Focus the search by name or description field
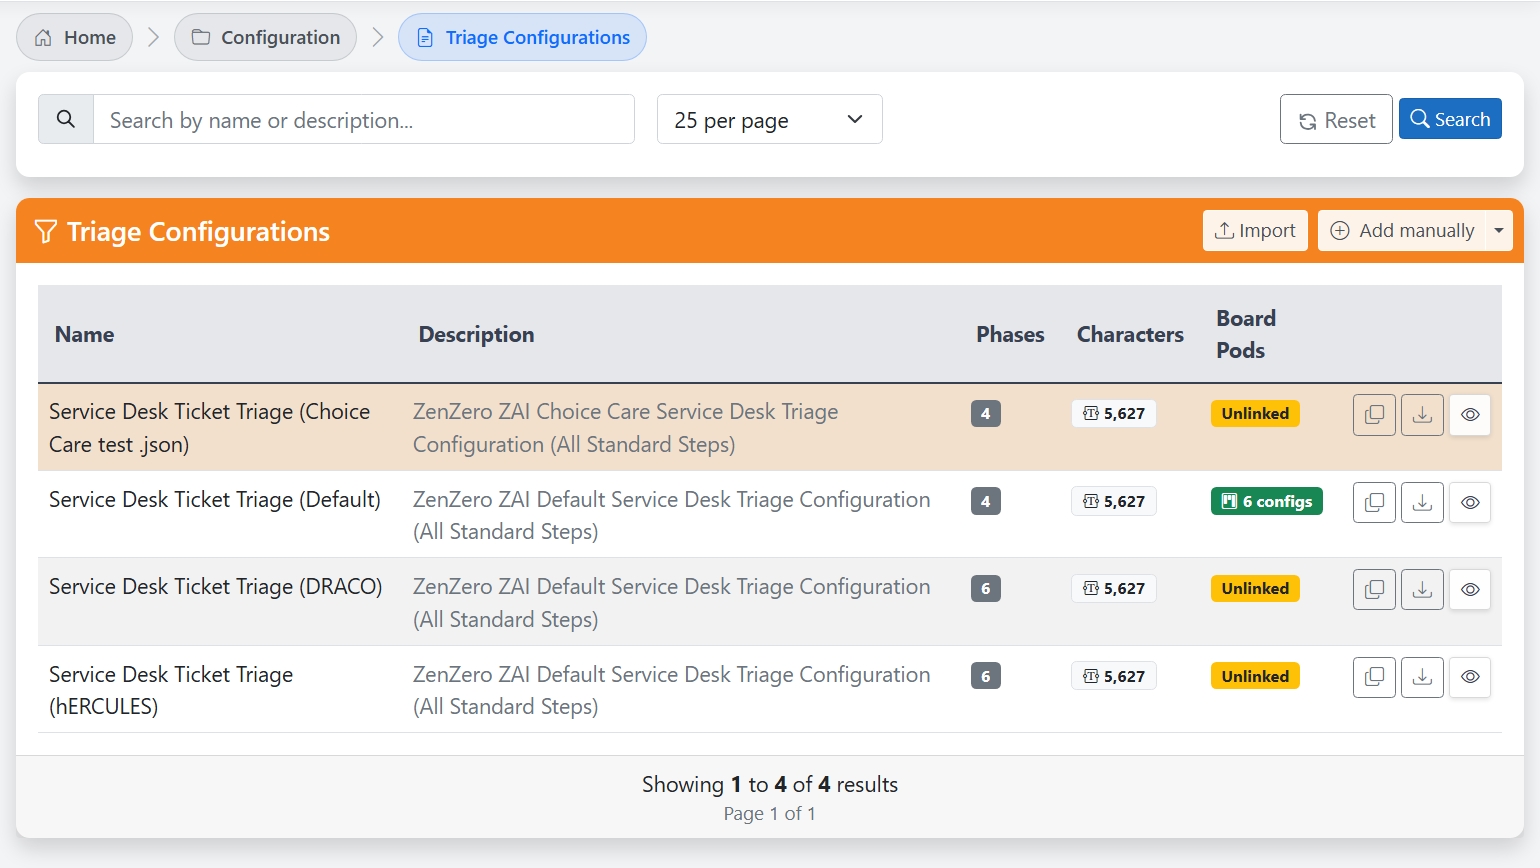Image resolution: width=1540 pixels, height=868 pixels. (x=364, y=119)
